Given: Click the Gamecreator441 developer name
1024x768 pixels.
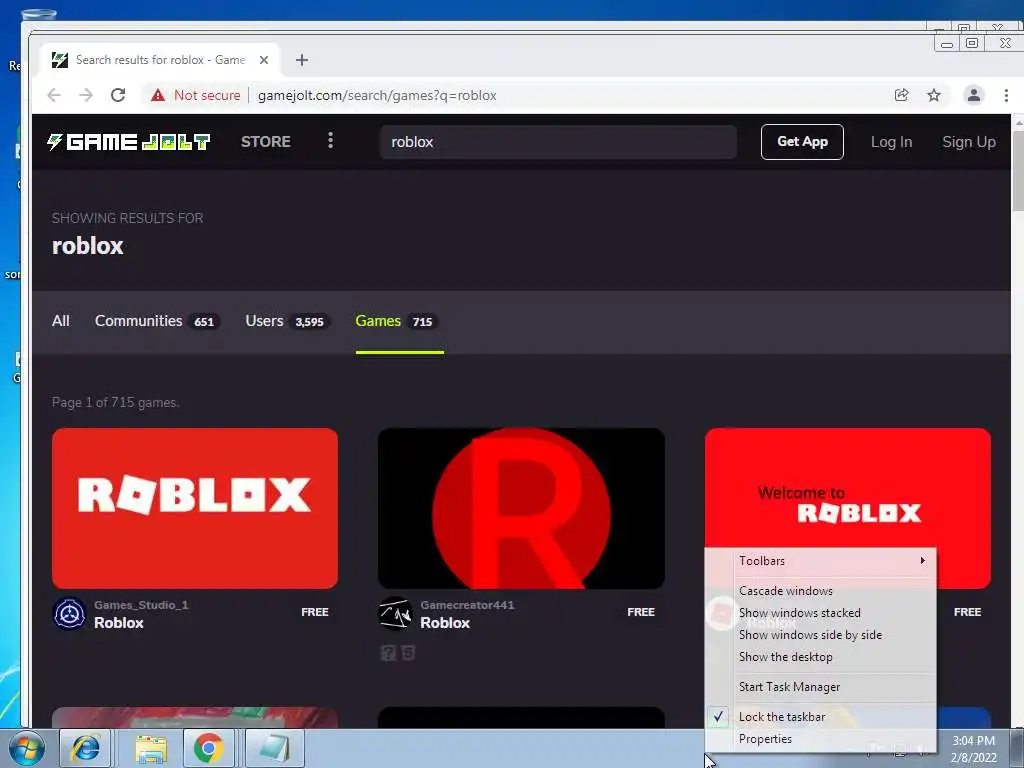Looking at the screenshot, I should (468, 605).
